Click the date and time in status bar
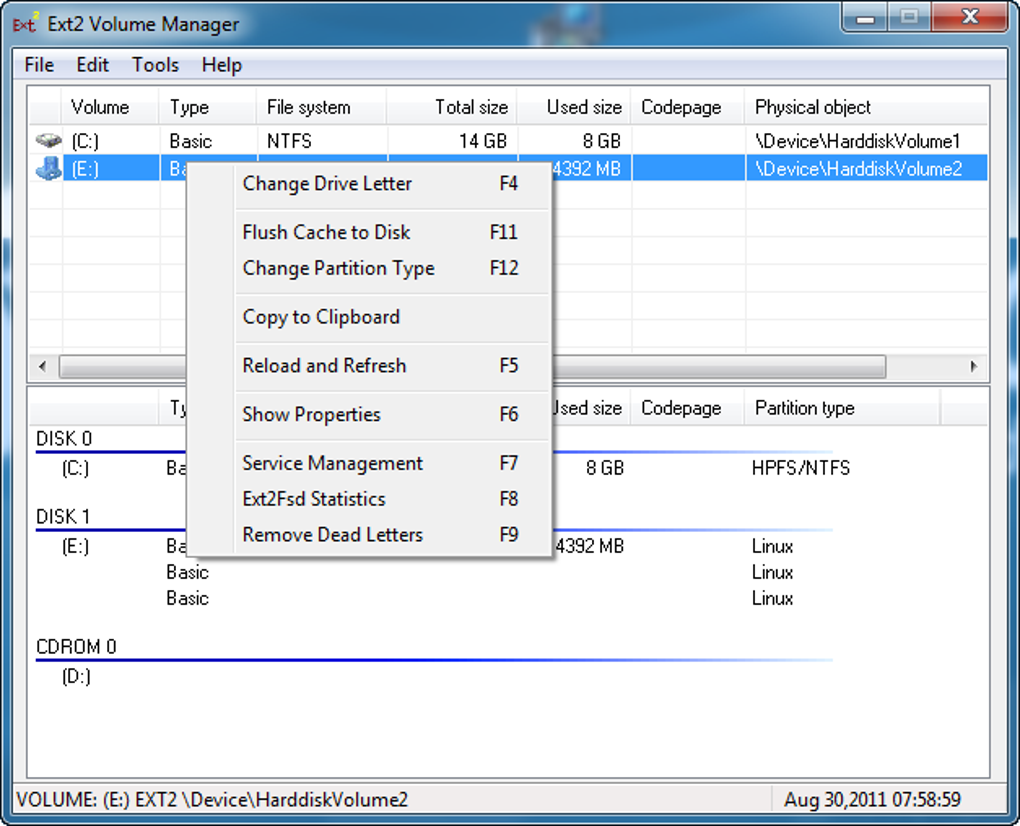Image resolution: width=1020 pixels, height=826 pixels. (872, 799)
